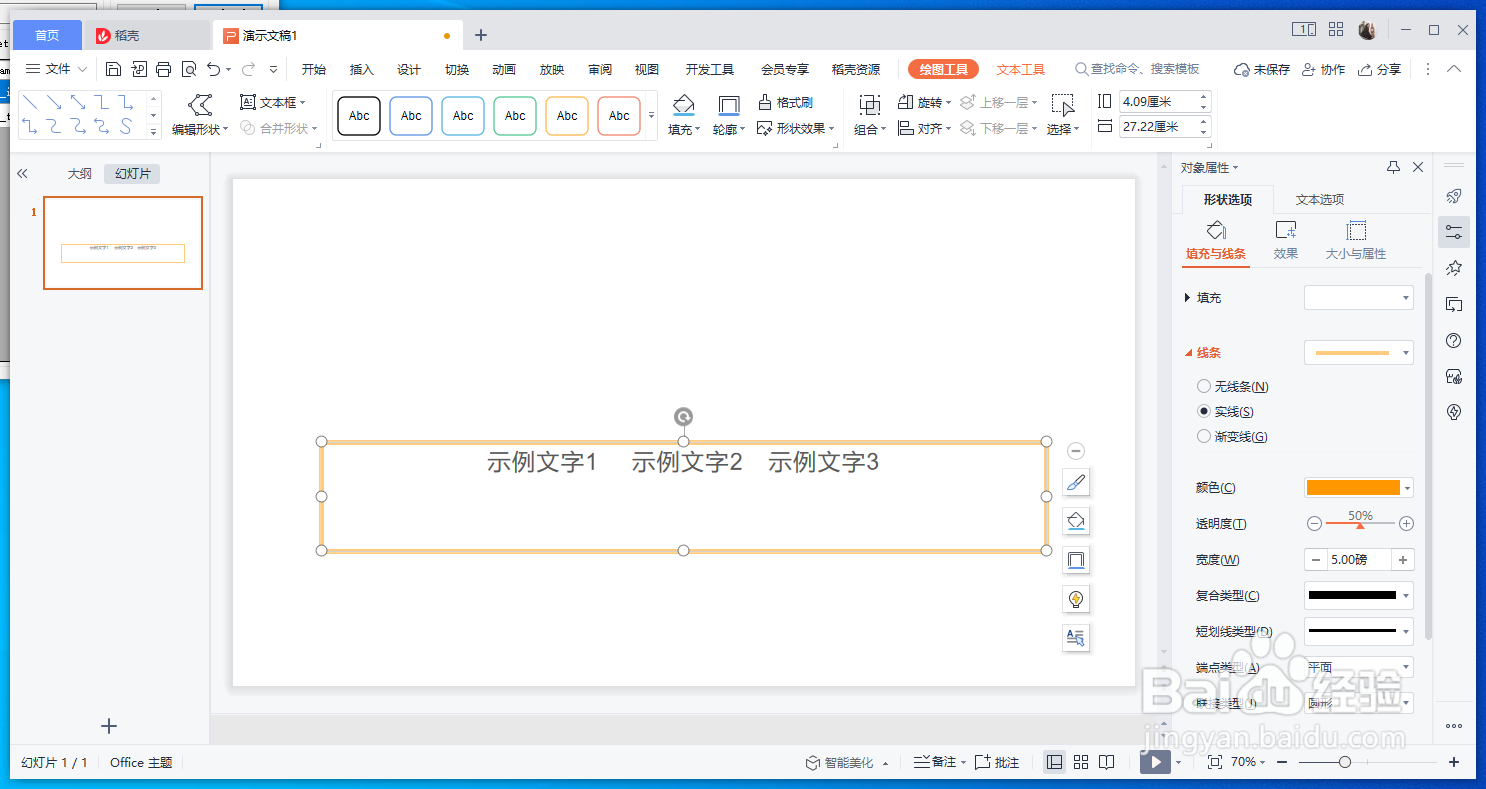Switch to the 插入 ribbon tab

click(x=361, y=69)
